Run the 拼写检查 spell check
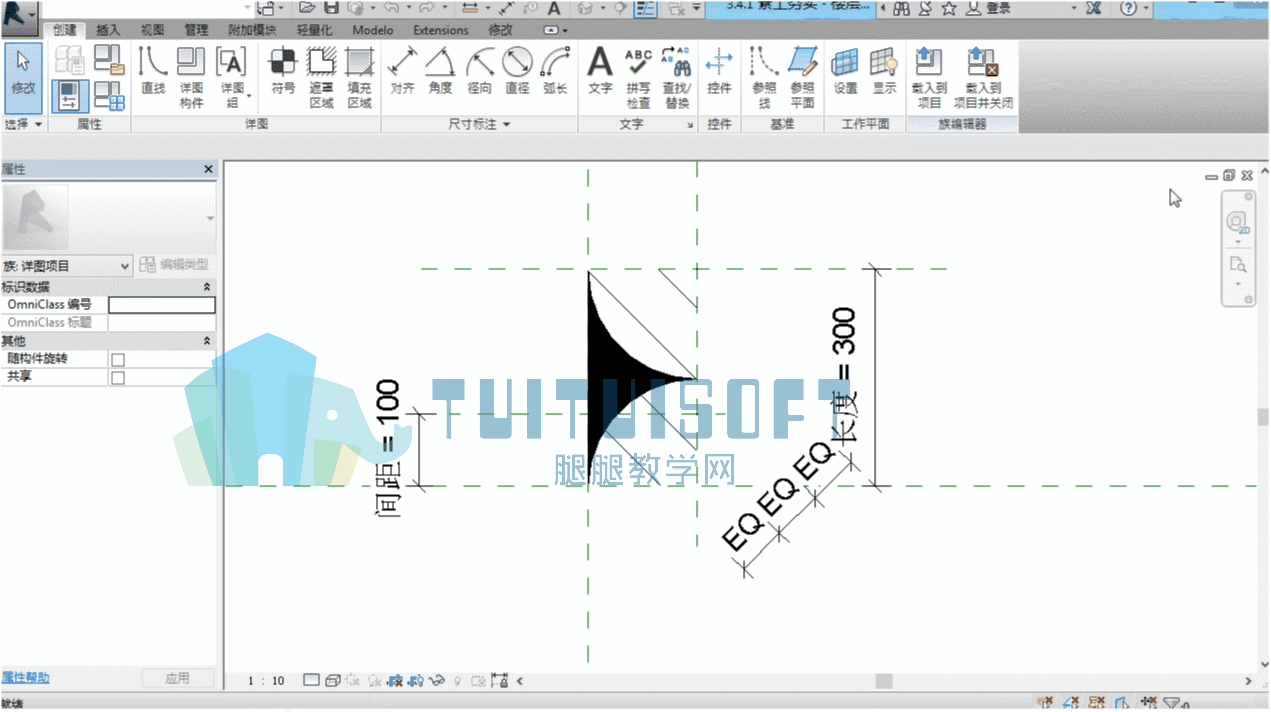The height and width of the screenshot is (712, 1271). [638, 77]
